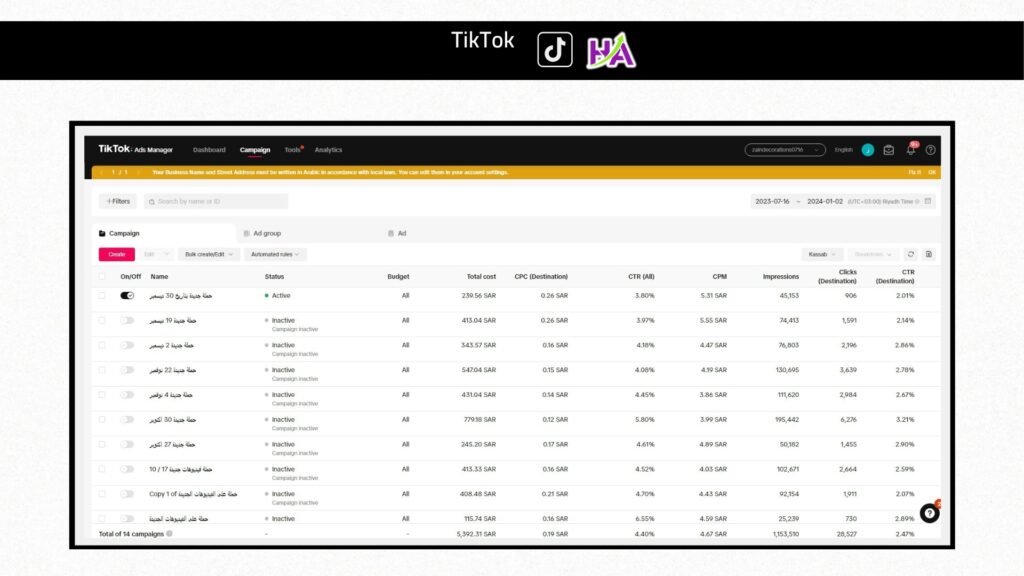Open the user avatar profile menu
This screenshot has height=576, width=1024.
867,150
